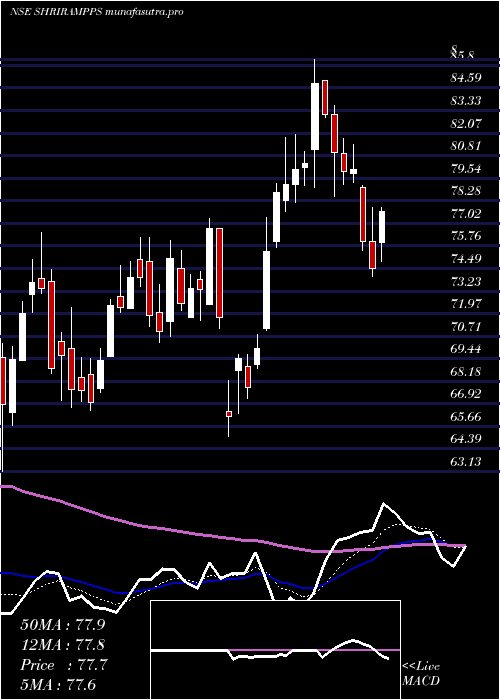500x700 pixels.
Task: Click the 63.13 price axis label
Action: (x=466, y=462)
